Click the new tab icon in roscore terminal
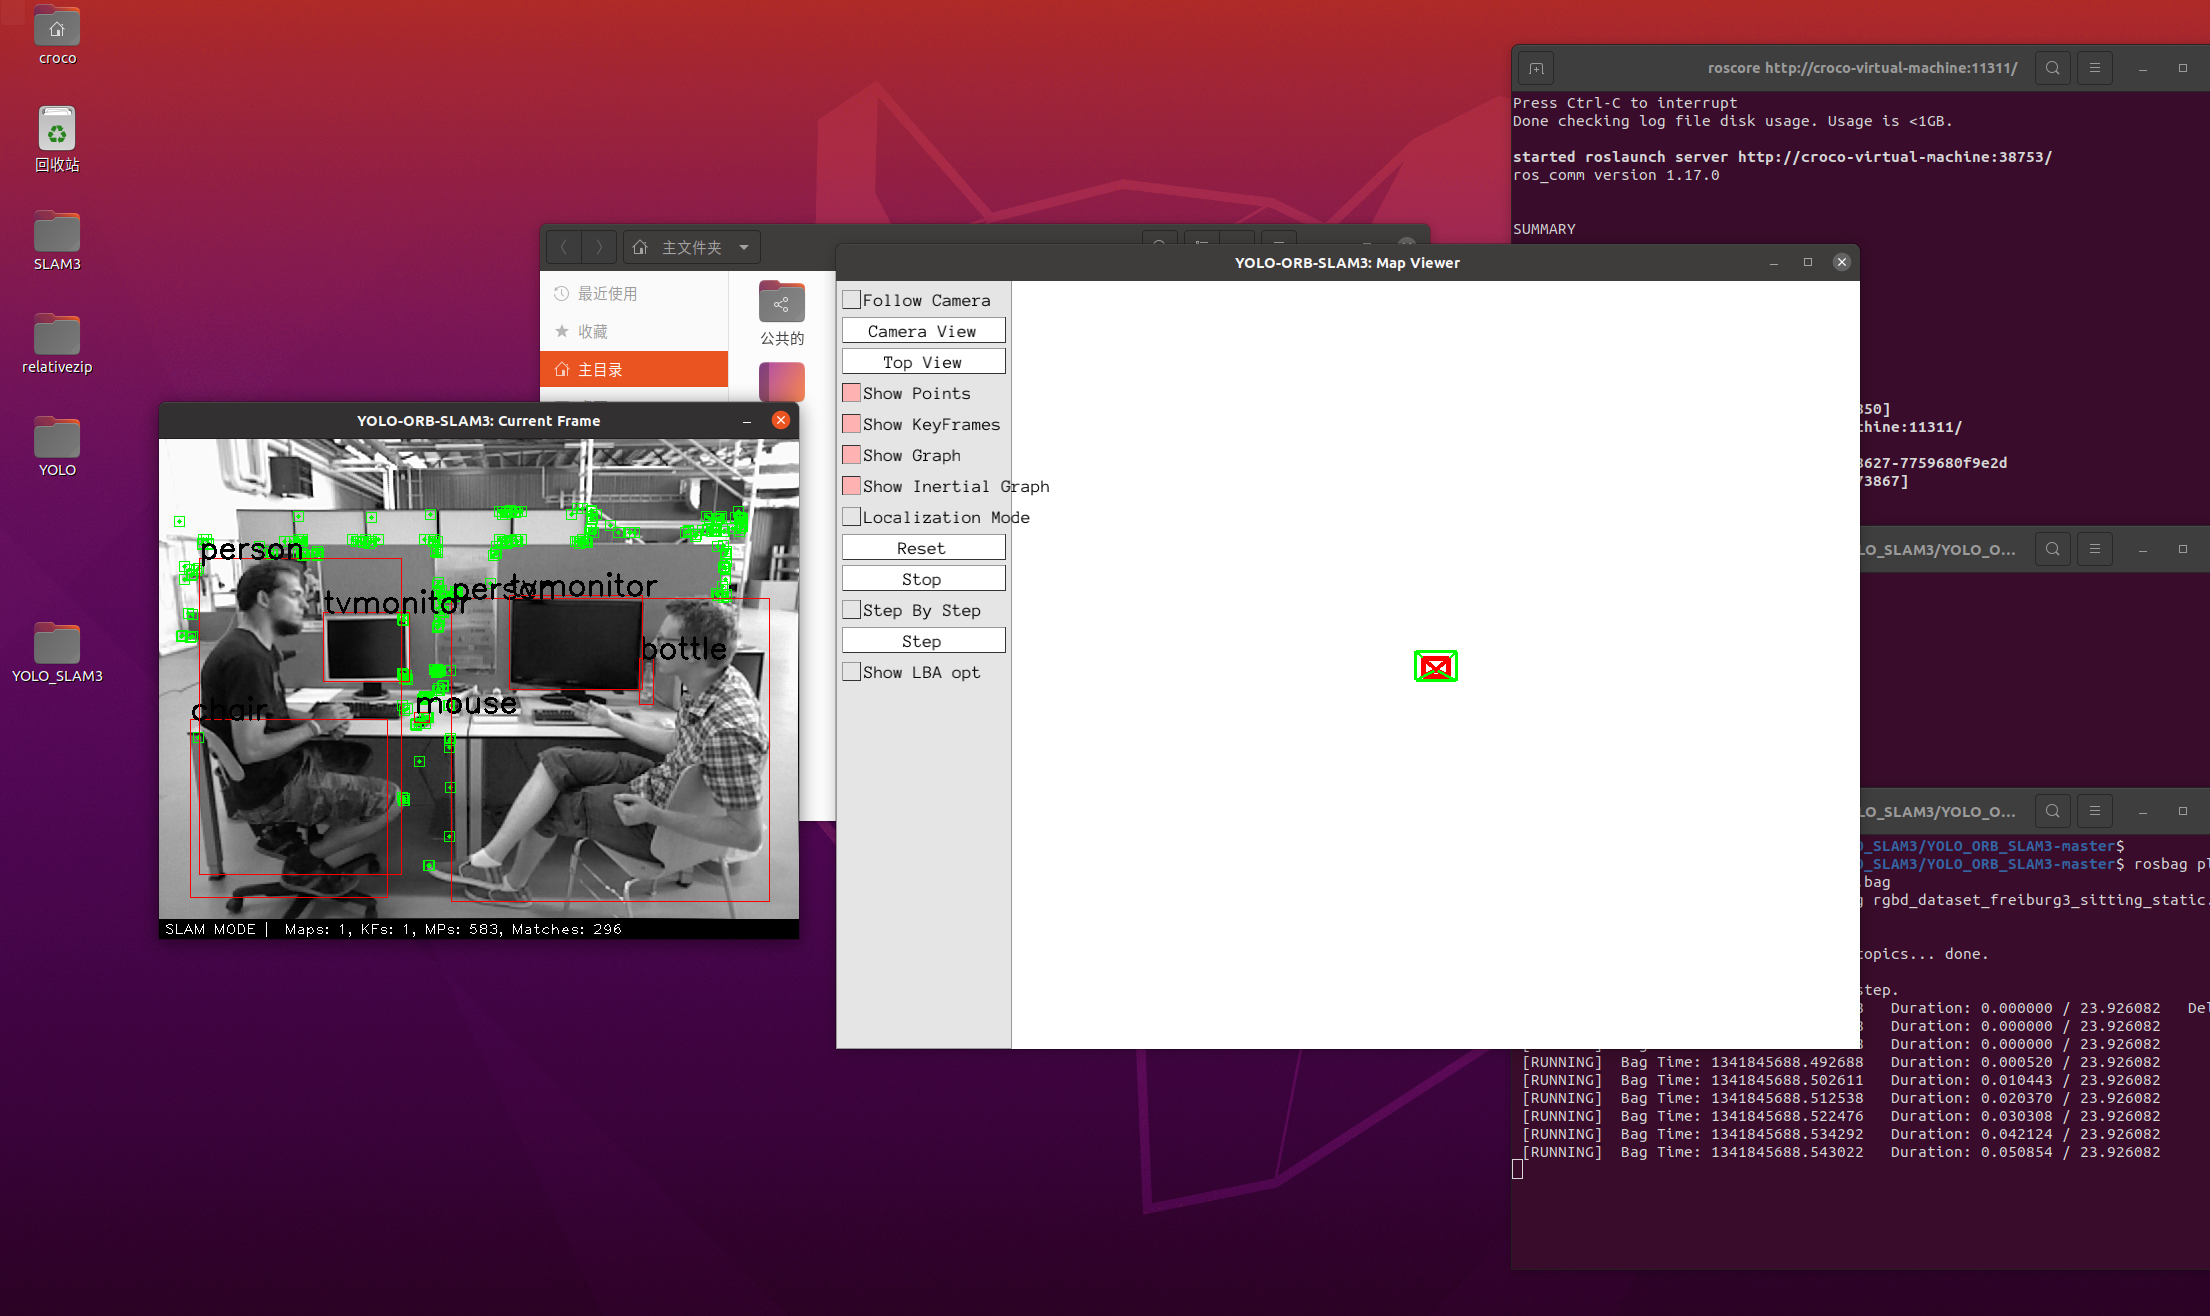The image size is (2210, 1316). click(x=1536, y=68)
